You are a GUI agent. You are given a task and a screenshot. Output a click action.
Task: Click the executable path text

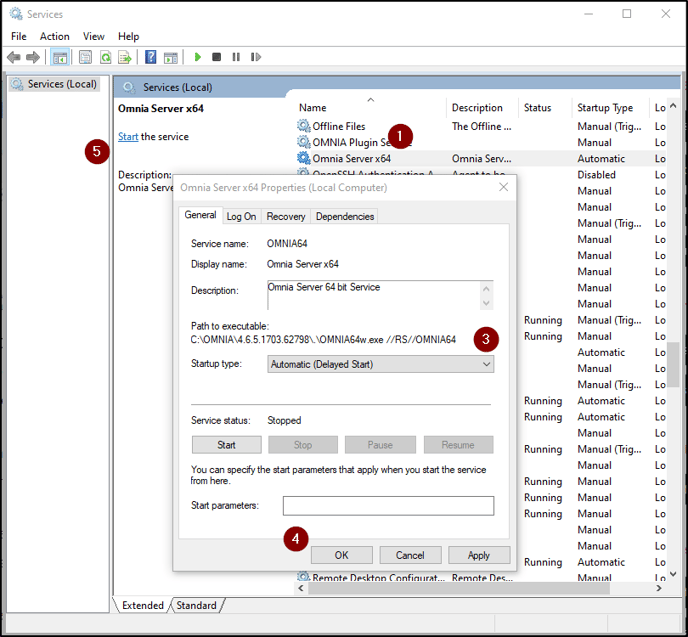[x=323, y=340]
